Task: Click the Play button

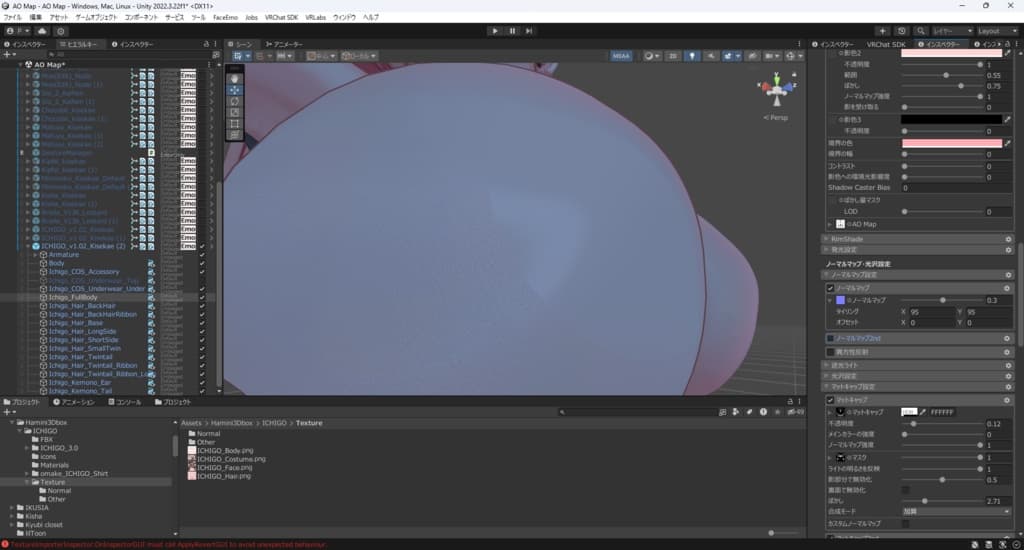Action: (494, 31)
